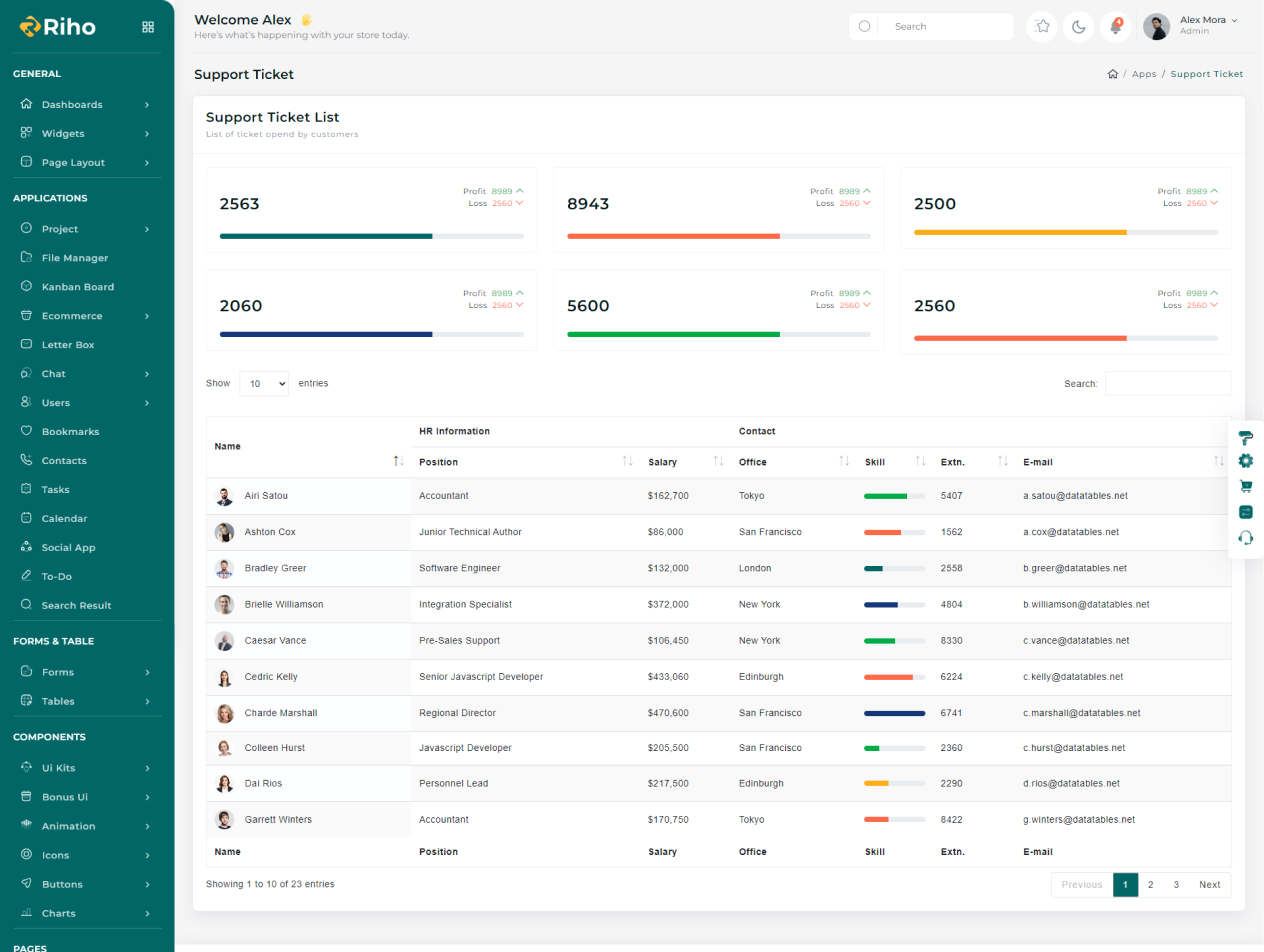This screenshot has width=1264, height=952.
Task: Toggle dark mode with moon icon
Action: 1079,27
